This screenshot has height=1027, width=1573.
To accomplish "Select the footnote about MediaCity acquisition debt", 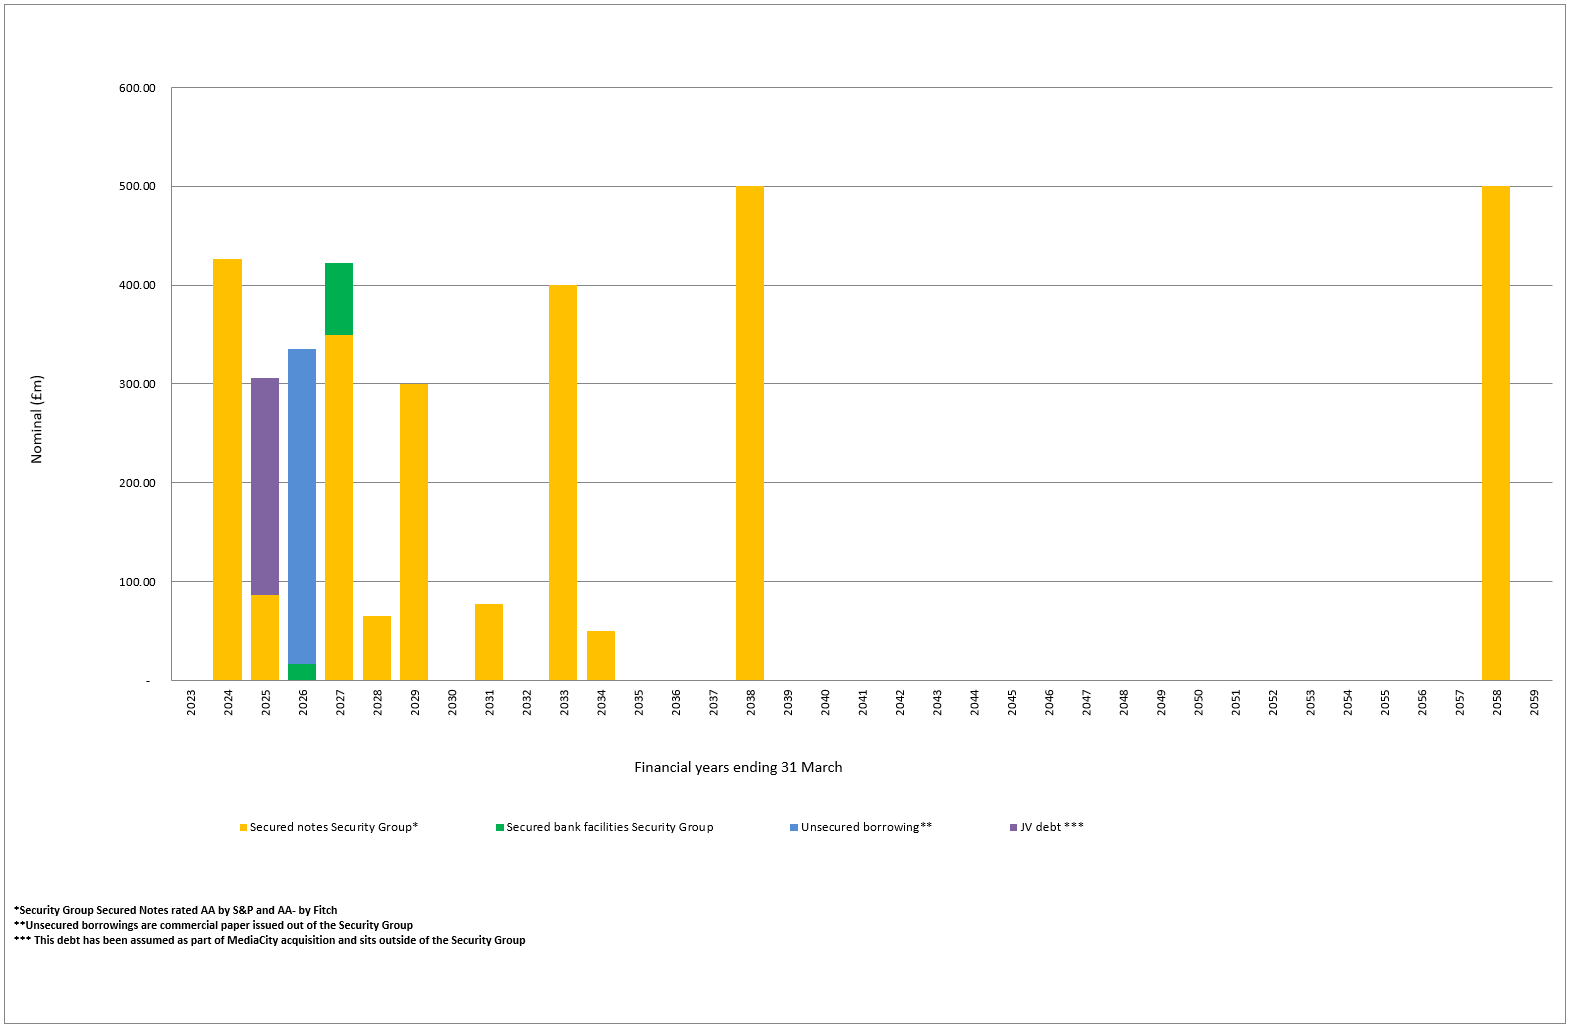I will point(270,940).
